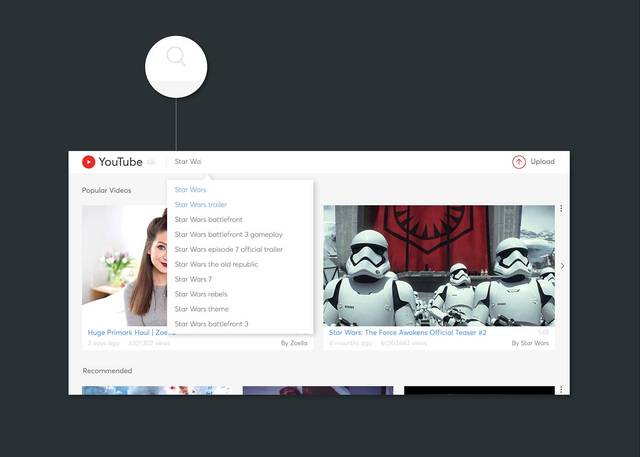The width and height of the screenshot is (640, 457).
Task: Click the magnifier icon in the white callout circle
Action: [x=176, y=56]
